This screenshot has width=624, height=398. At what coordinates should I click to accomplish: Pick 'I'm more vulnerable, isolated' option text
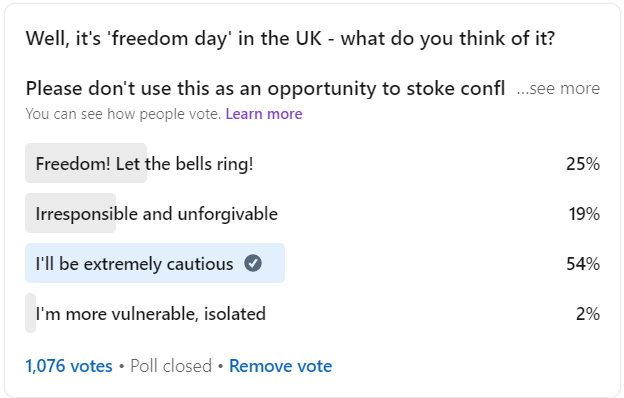click(150, 314)
